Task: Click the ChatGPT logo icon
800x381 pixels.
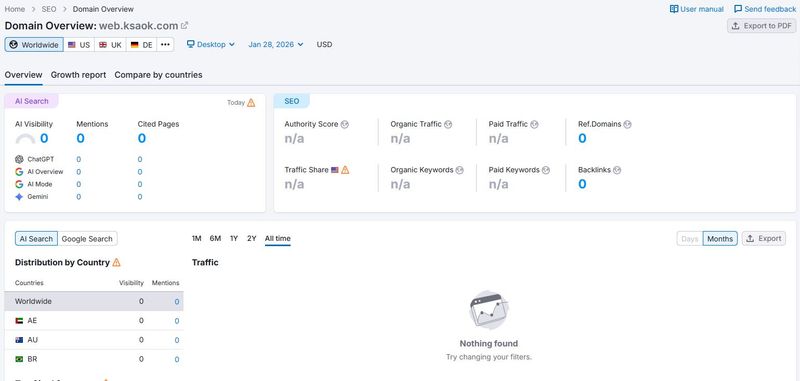Action: tap(19, 159)
